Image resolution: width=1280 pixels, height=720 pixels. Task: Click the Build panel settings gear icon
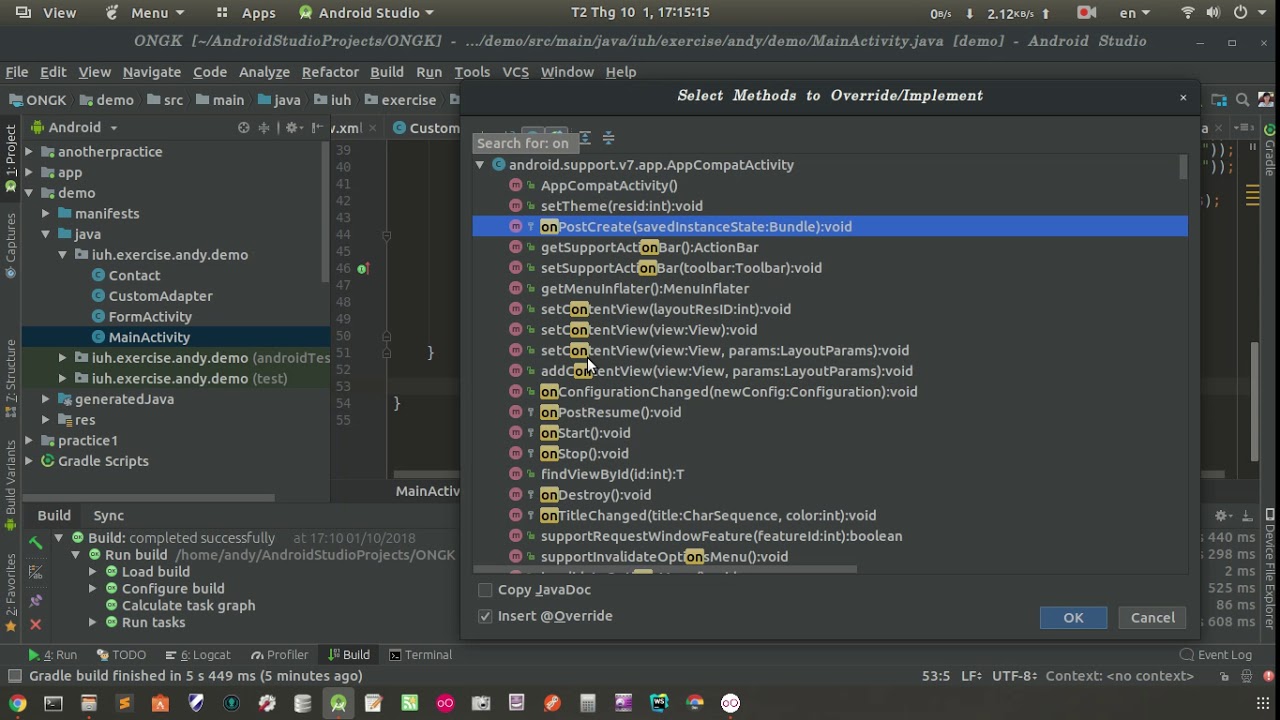click(x=1220, y=515)
